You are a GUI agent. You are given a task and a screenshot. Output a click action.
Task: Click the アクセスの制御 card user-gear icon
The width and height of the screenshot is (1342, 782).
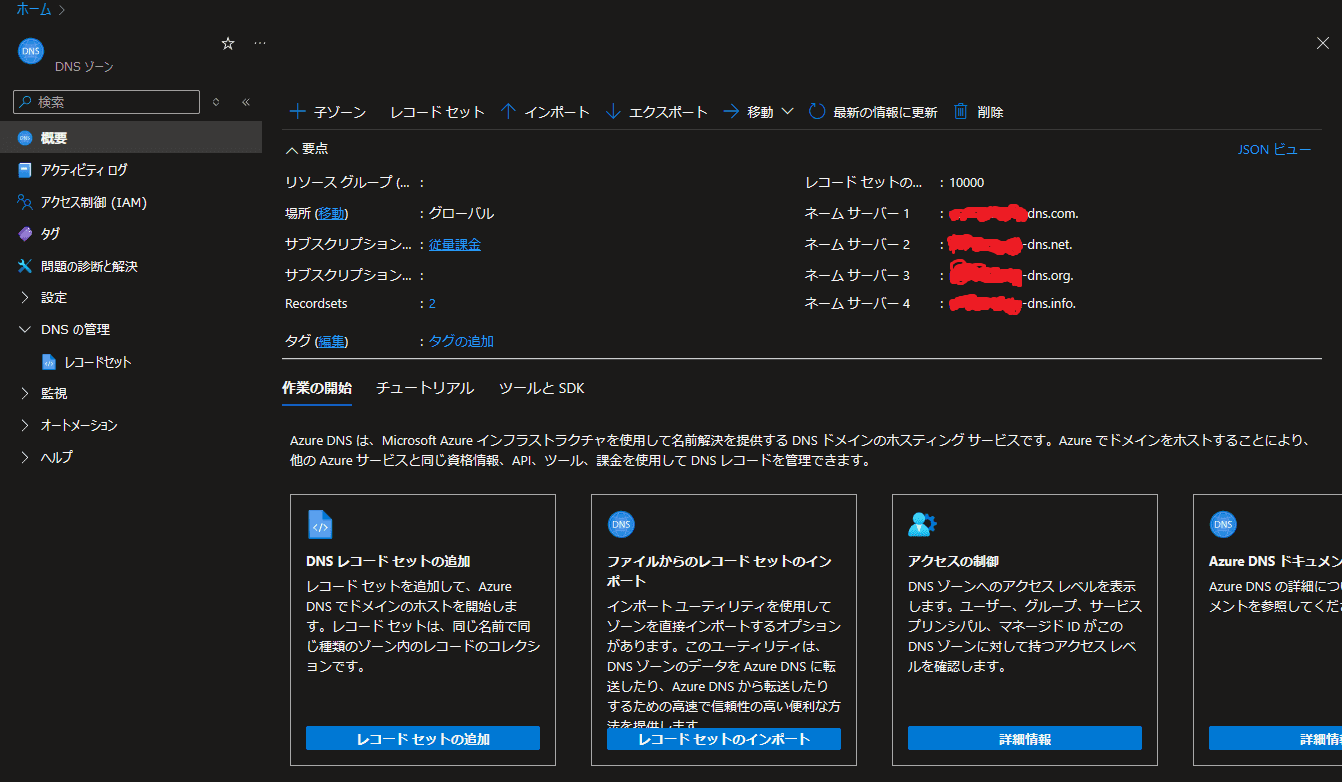coord(922,524)
